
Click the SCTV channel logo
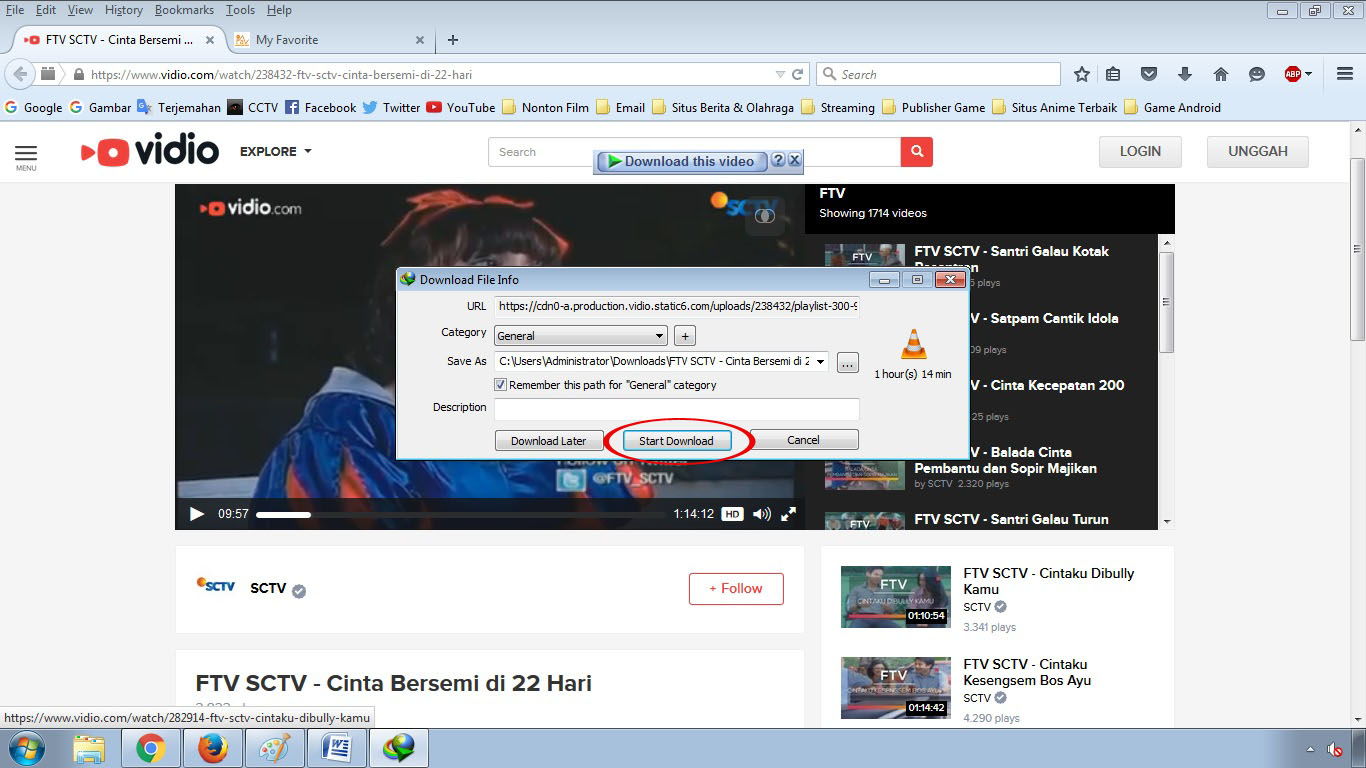(216, 585)
